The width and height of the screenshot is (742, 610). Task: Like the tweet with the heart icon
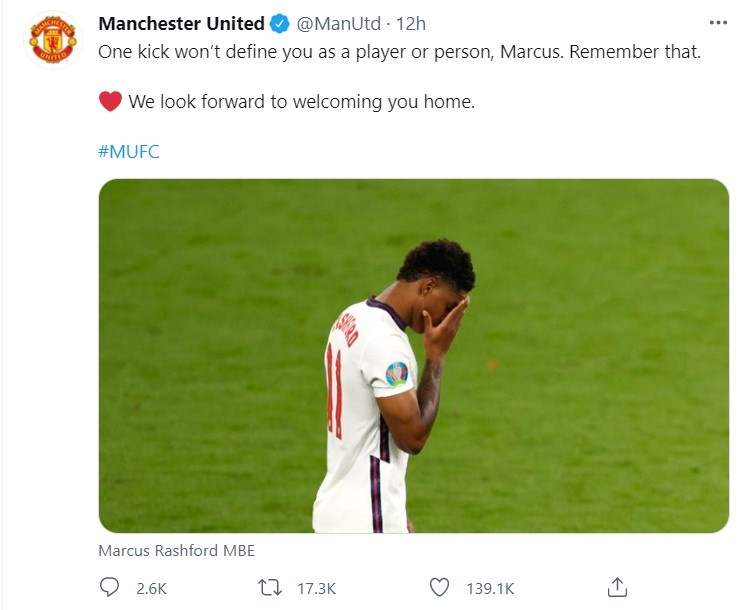(439, 587)
